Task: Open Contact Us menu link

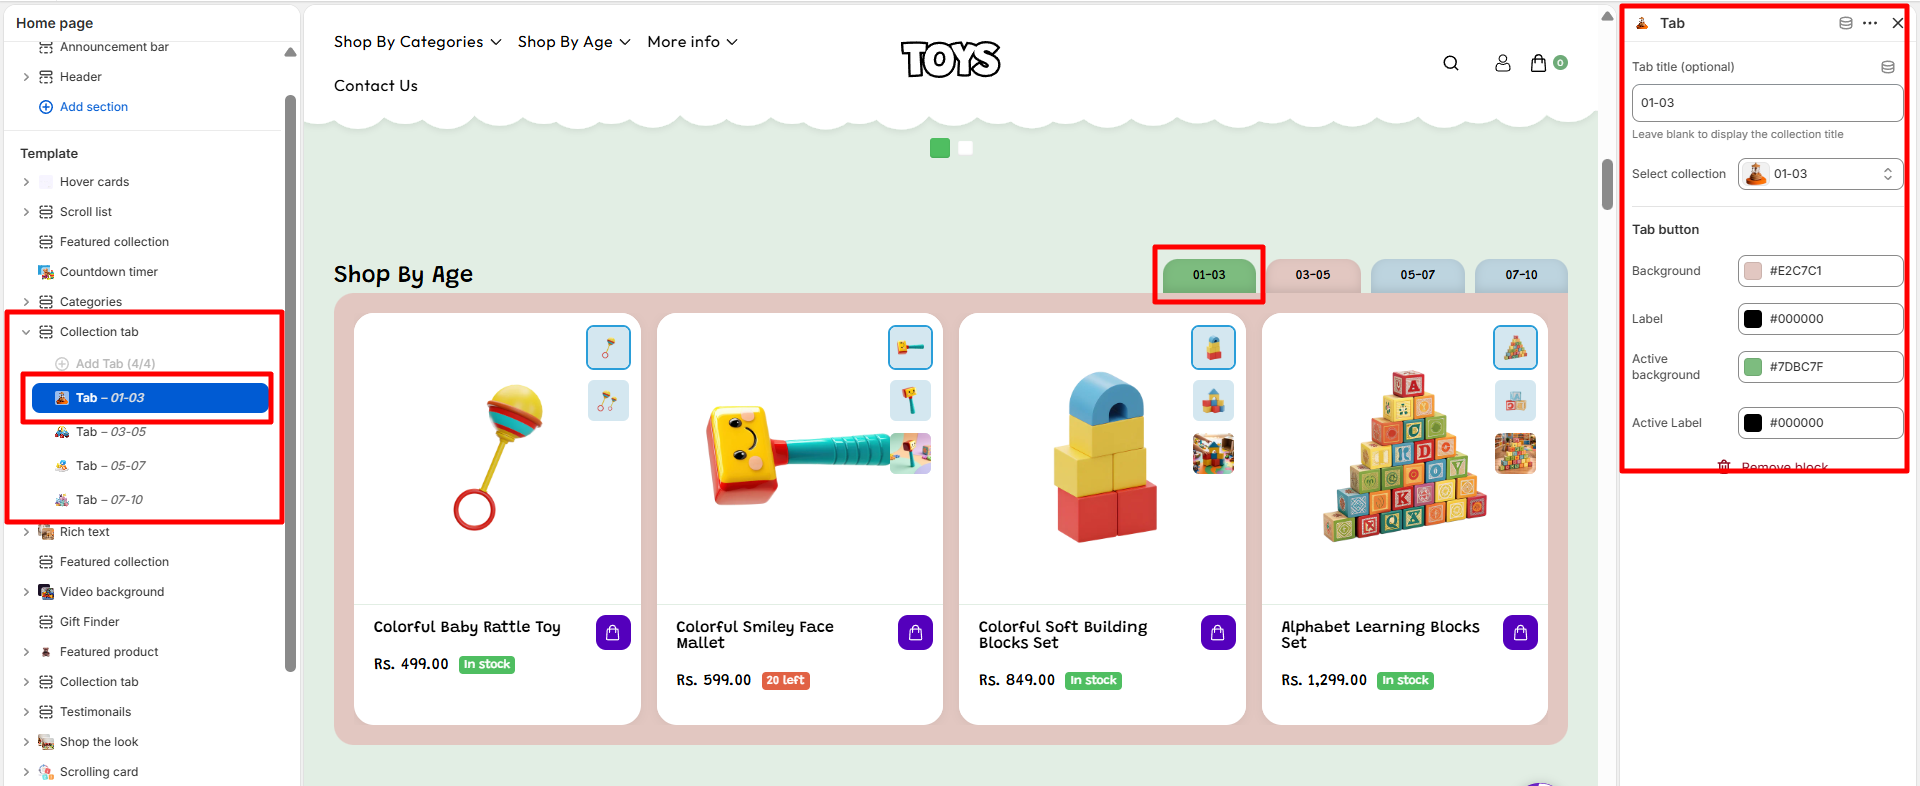Action: tap(376, 86)
